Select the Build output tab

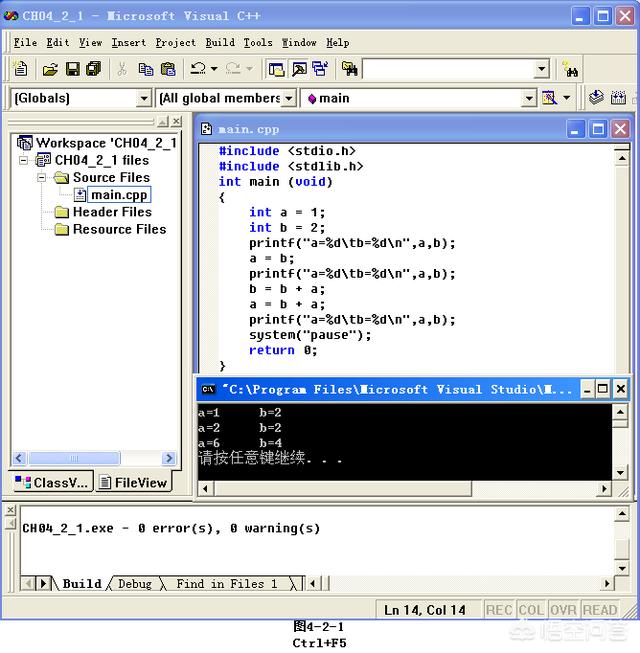[82, 583]
